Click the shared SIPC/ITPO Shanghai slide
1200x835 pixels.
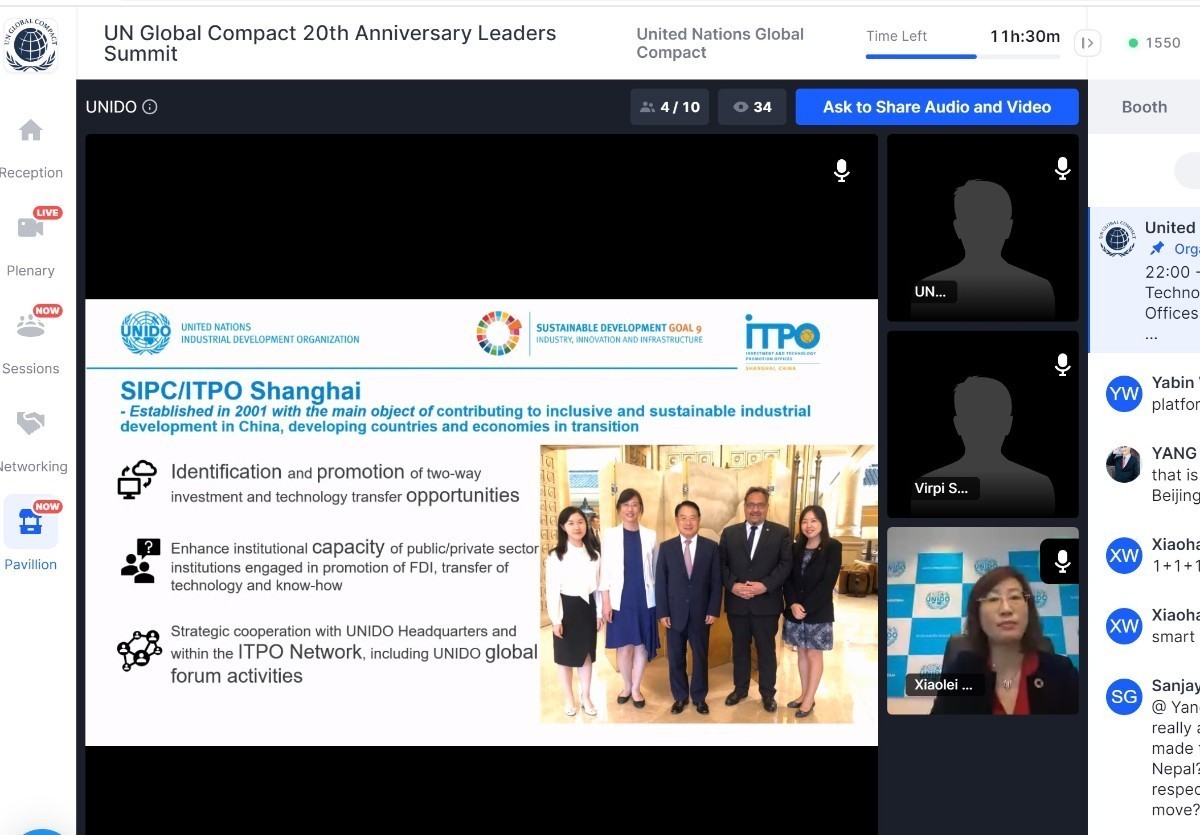(x=481, y=523)
